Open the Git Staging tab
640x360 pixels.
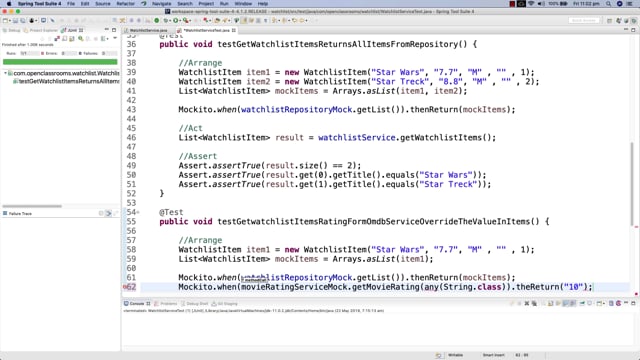(x=224, y=303)
